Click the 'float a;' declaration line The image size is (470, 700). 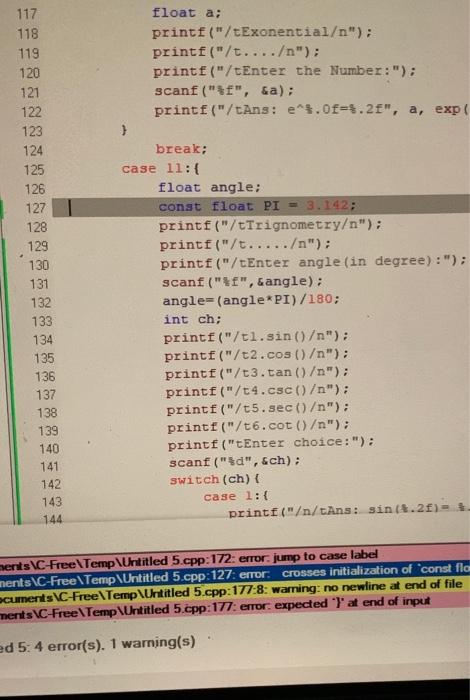coord(186,12)
